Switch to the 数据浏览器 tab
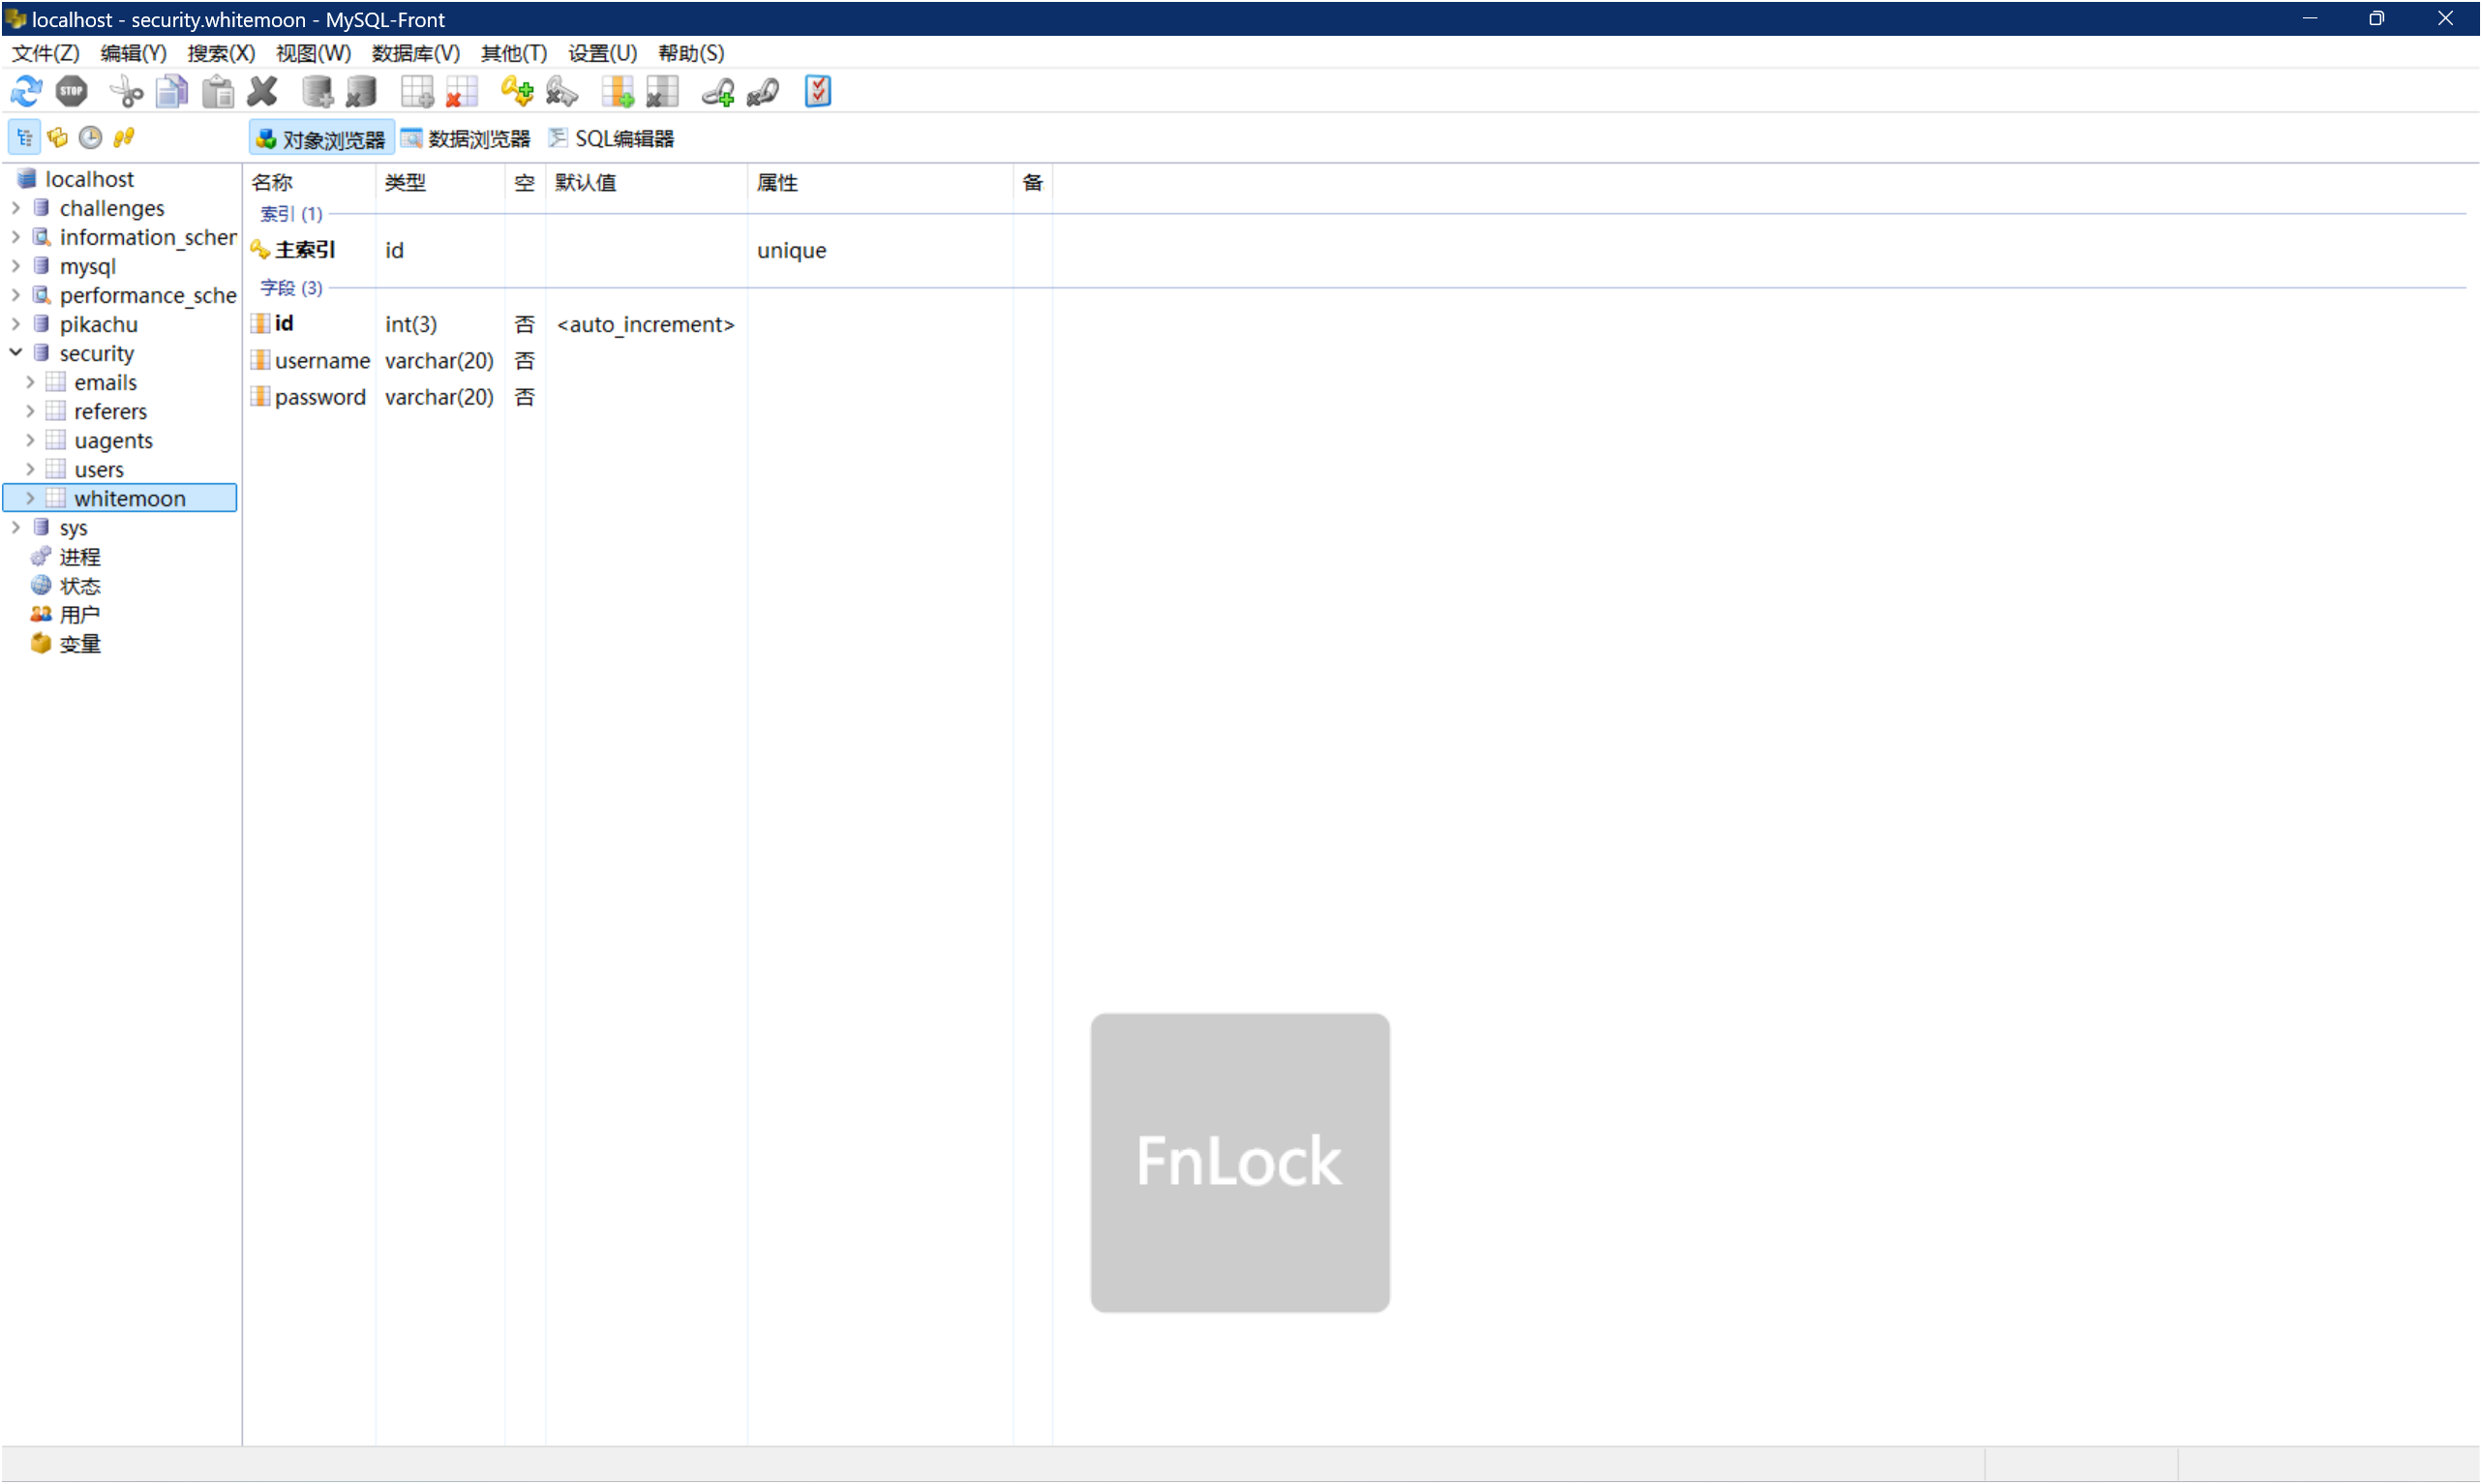This screenshot has height=1484, width=2482. coord(466,139)
